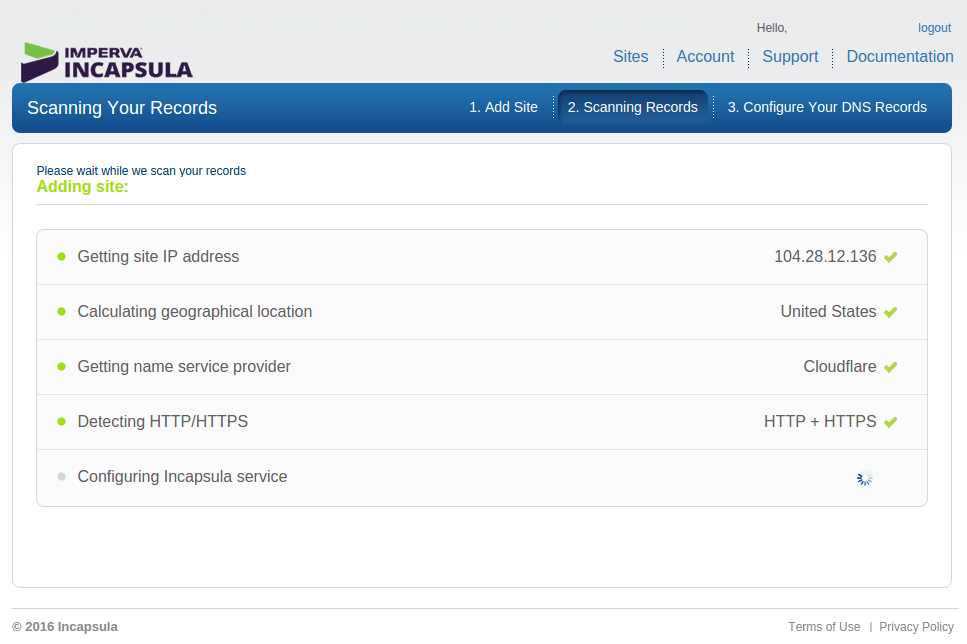The image size is (967, 644).
Task: Click the Imperva Incapsula logo
Action: tap(107, 61)
